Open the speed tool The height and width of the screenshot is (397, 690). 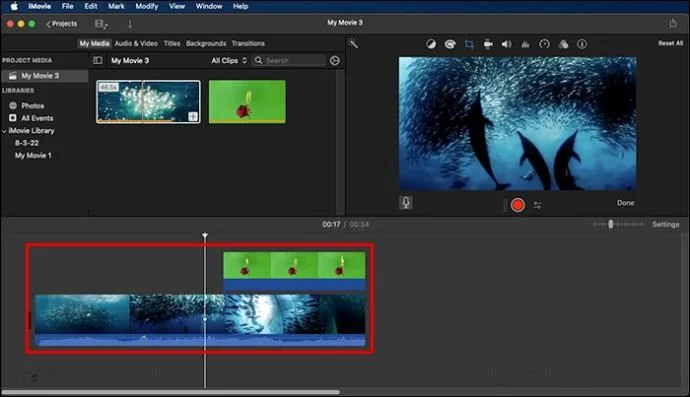544,44
